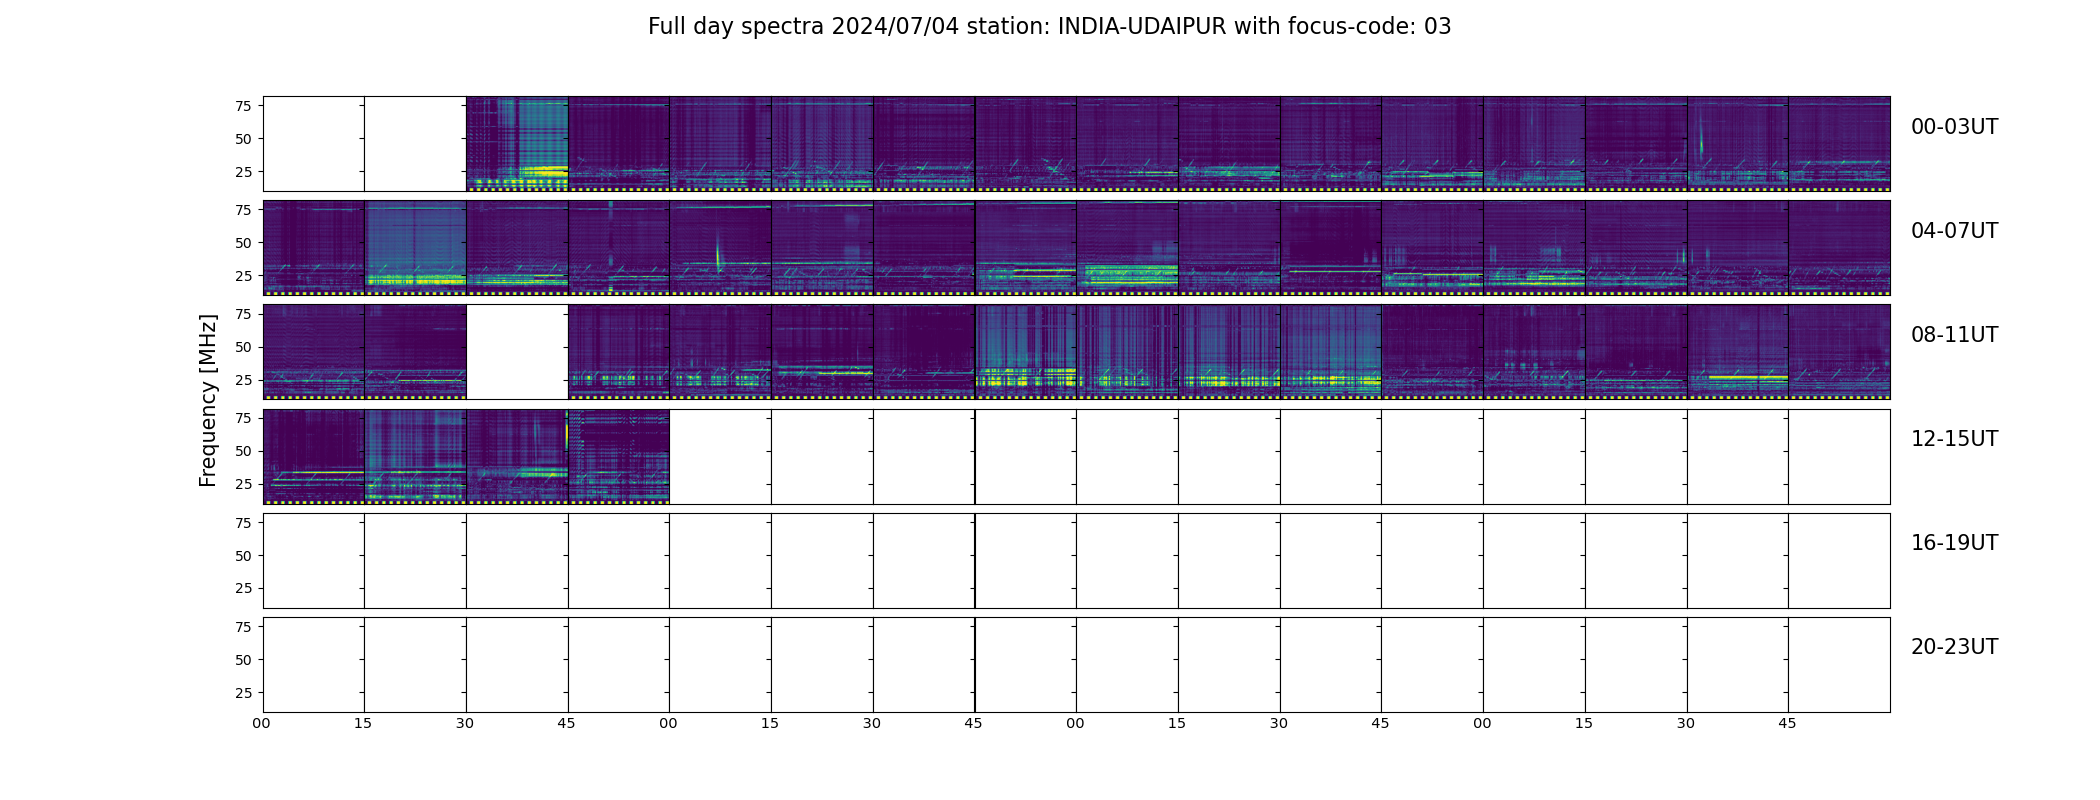This screenshot has width=2100, height=800.
Task: Click the "20-23UT" row label
Action: click(1954, 647)
